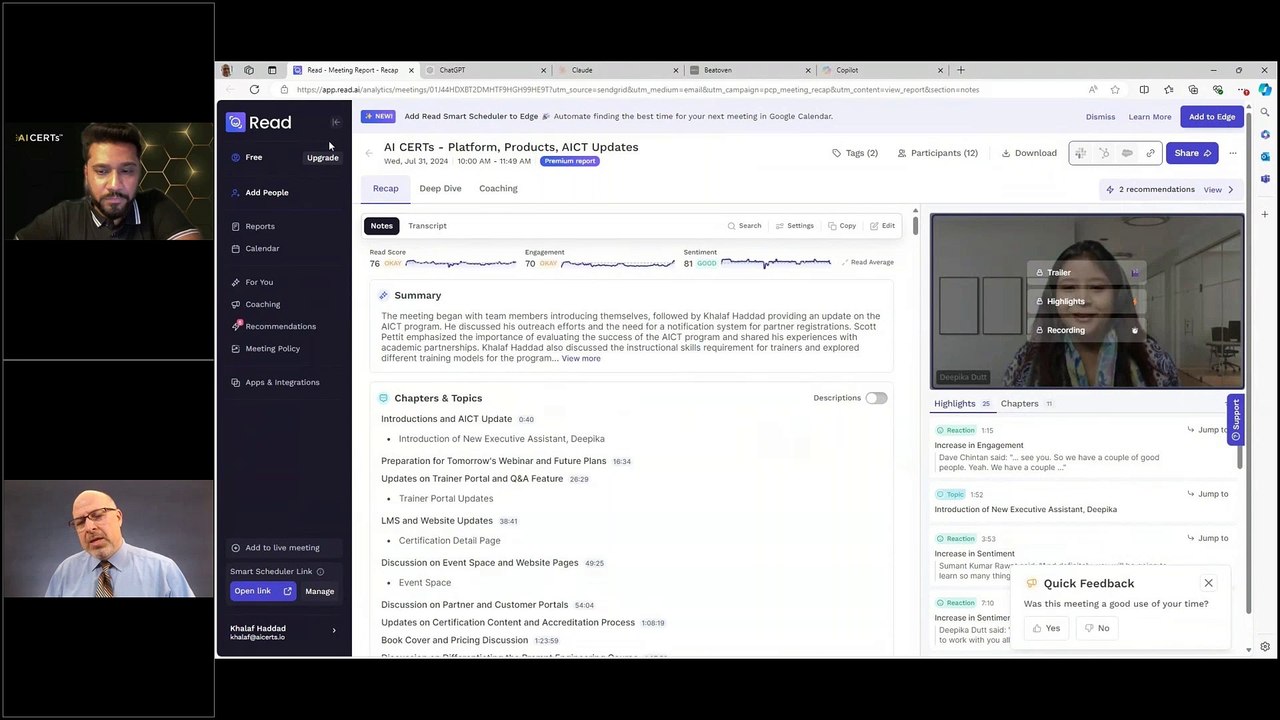Screen dimensions: 1280x720
Task: Open the Edge Copilot sidebar icon
Action: coord(1265,89)
